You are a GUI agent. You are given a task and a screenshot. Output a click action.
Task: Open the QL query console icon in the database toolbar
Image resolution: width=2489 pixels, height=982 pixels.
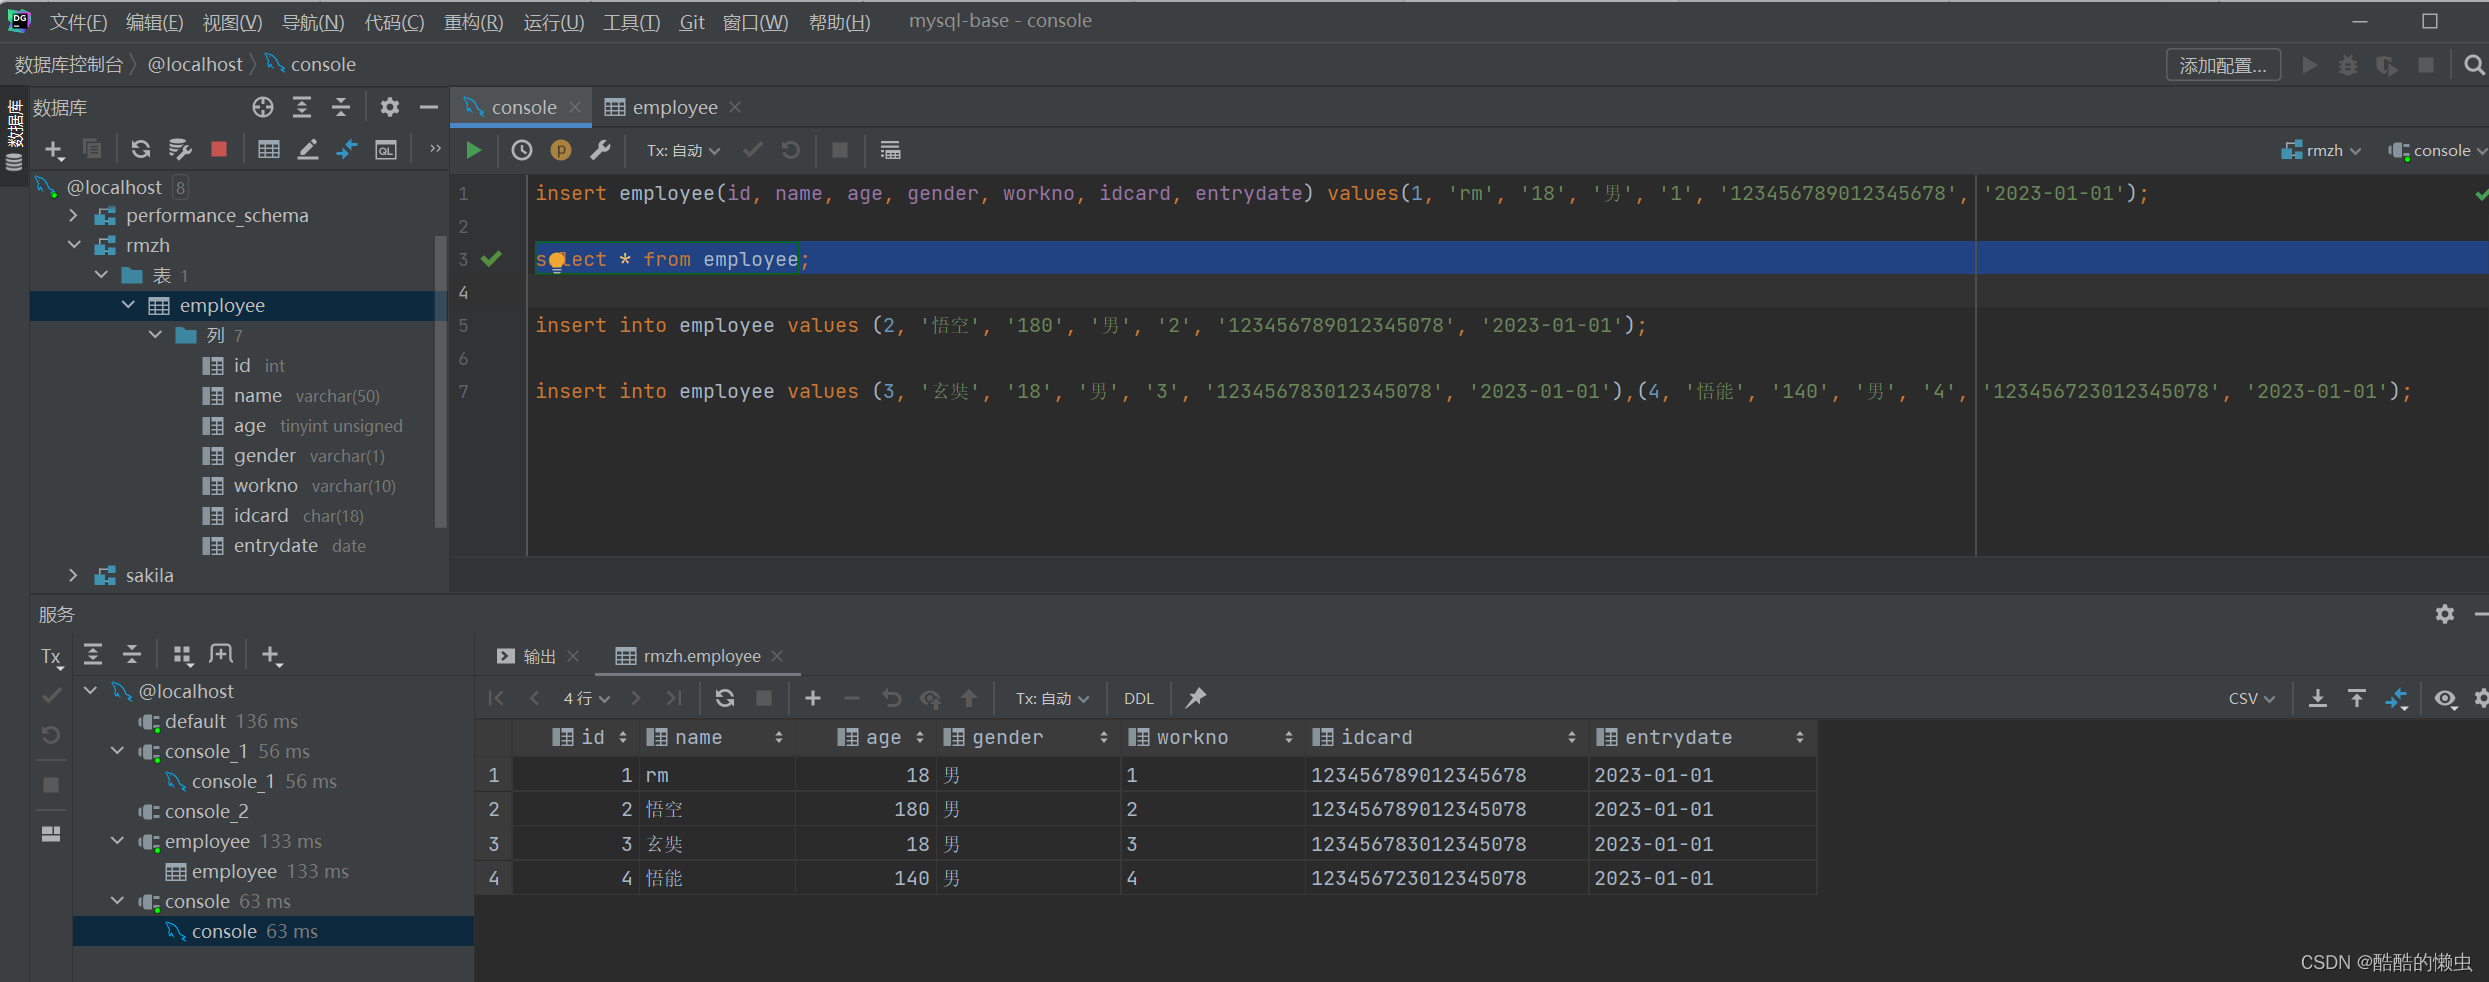click(386, 150)
